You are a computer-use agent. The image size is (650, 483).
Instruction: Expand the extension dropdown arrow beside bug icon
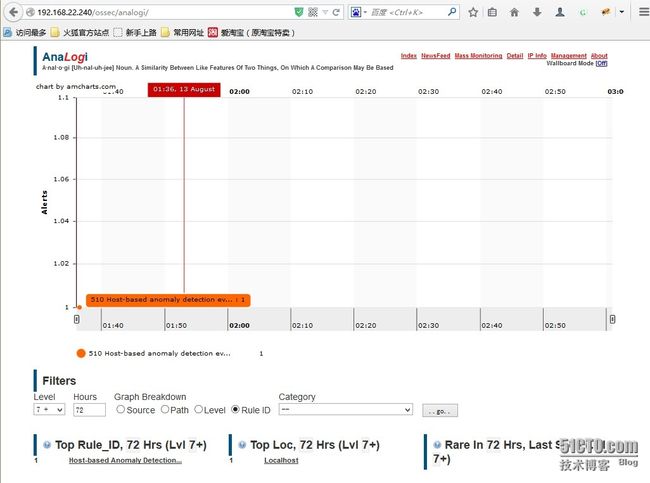[x=622, y=12]
